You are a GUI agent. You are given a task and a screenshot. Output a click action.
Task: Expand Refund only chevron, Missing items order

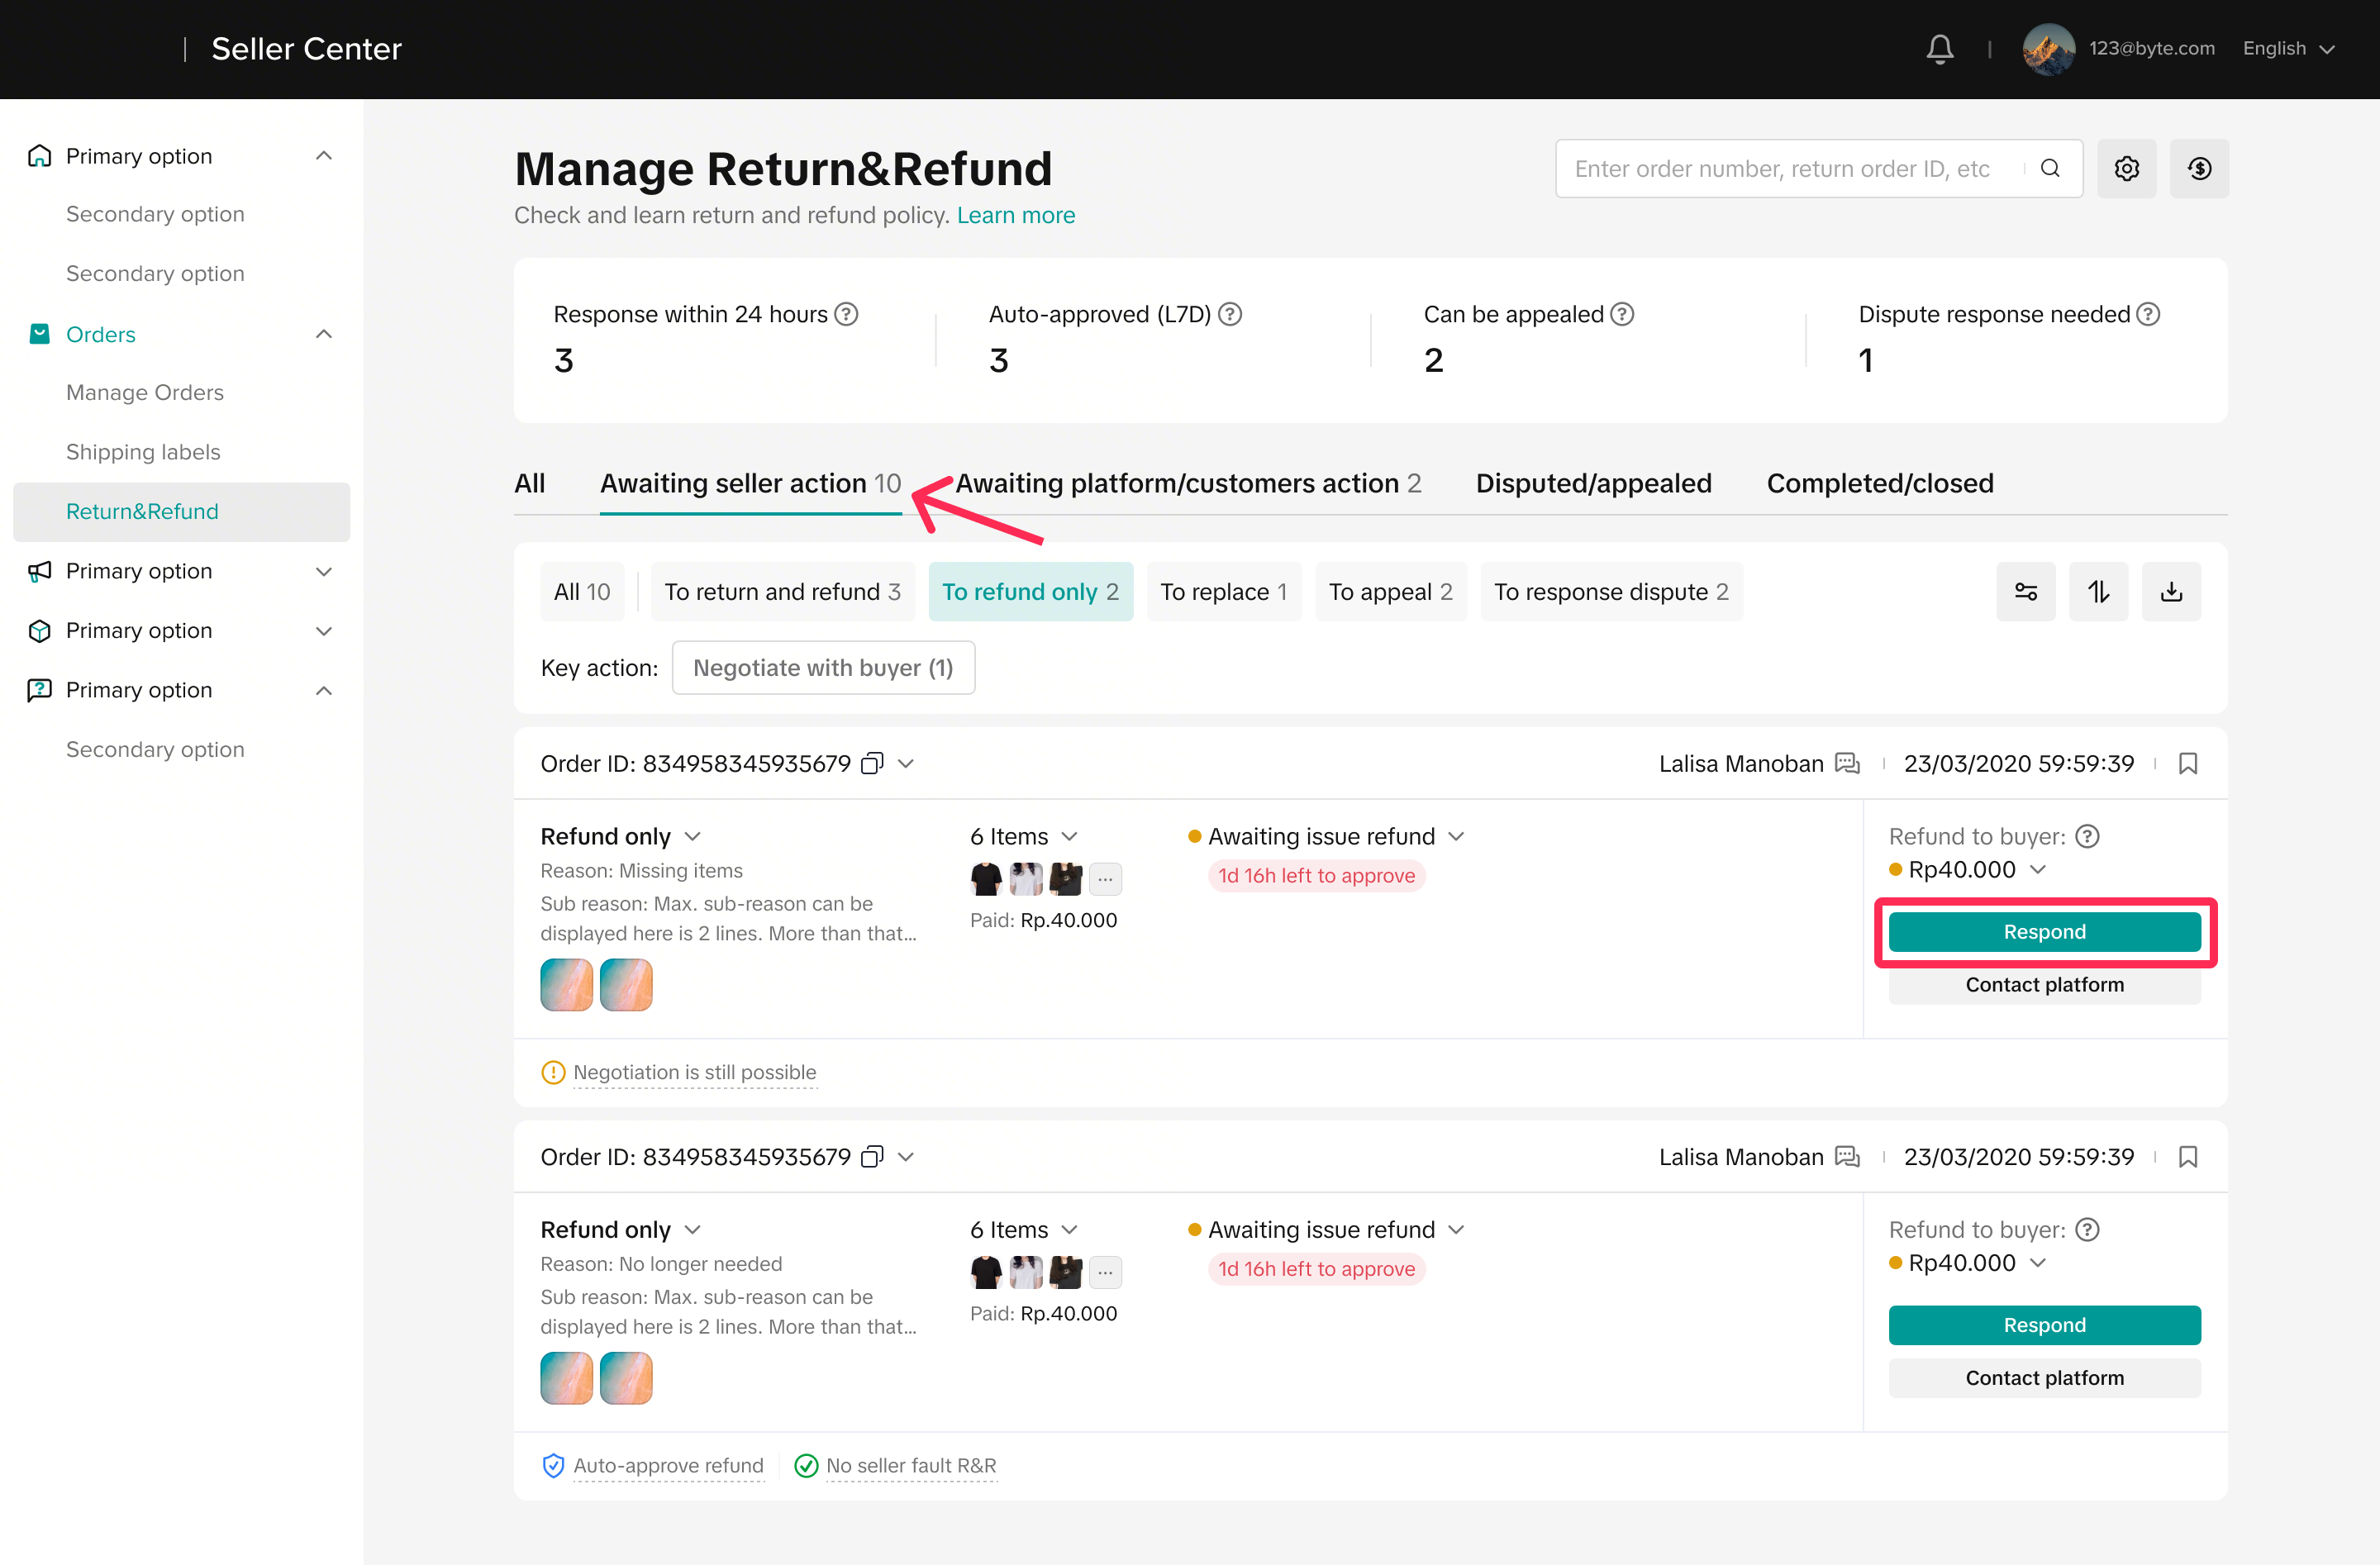[692, 836]
